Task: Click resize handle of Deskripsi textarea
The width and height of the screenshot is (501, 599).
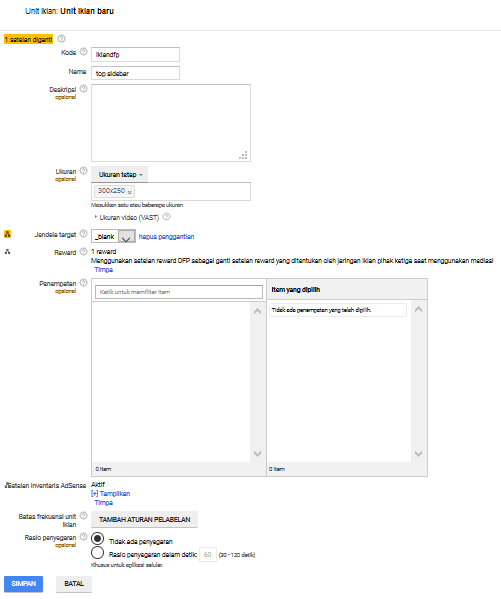Action: 243,155
